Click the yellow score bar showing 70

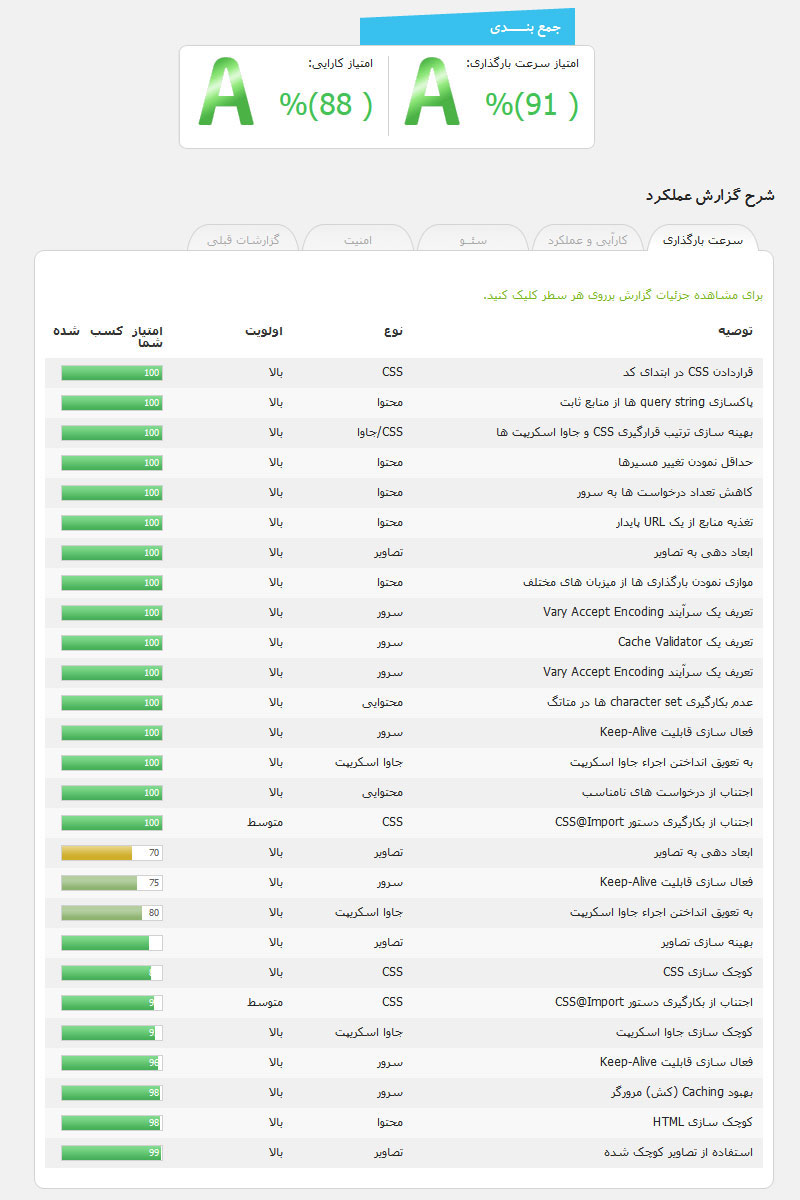click(112, 853)
